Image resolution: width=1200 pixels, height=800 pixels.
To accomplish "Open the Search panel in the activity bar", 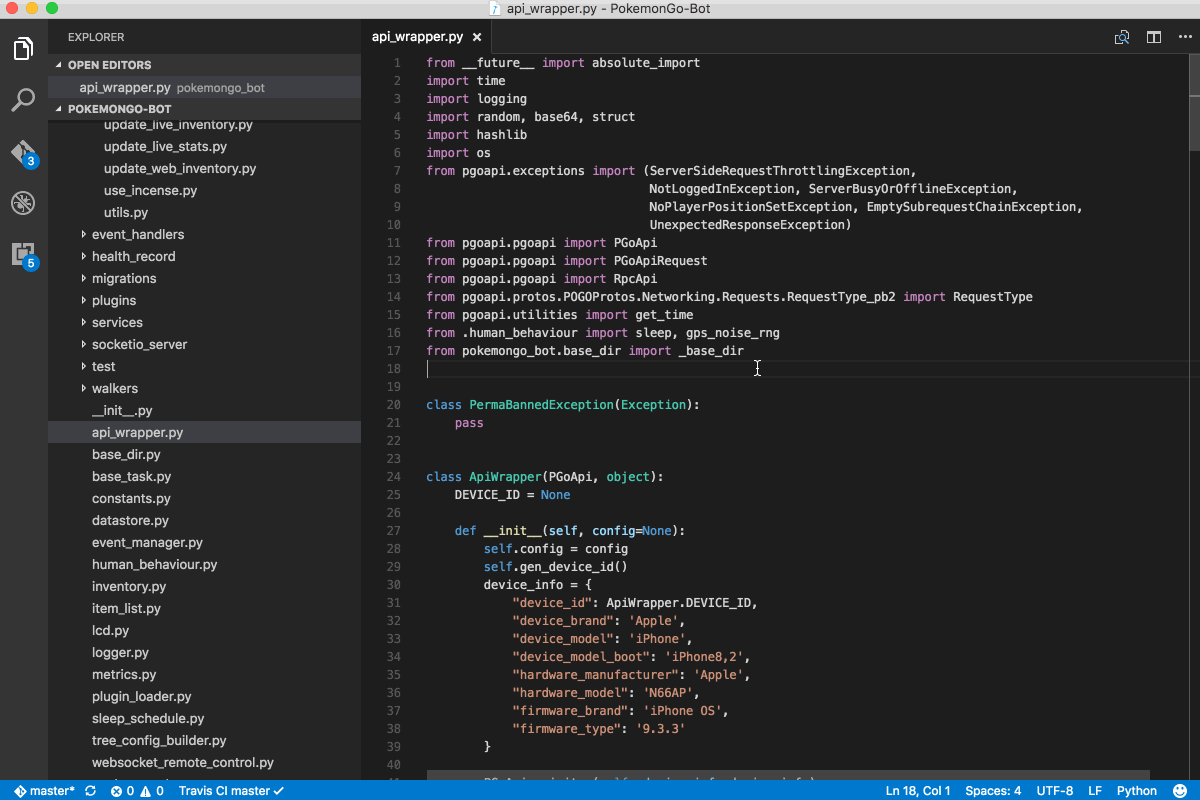I will tap(23, 99).
